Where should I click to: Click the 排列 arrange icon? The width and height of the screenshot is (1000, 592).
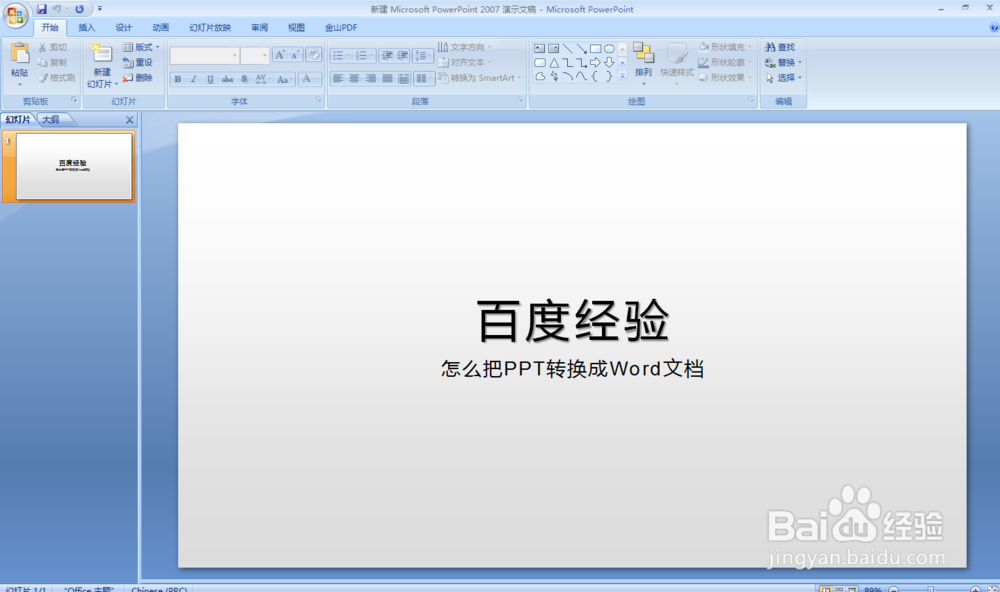(643, 53)
